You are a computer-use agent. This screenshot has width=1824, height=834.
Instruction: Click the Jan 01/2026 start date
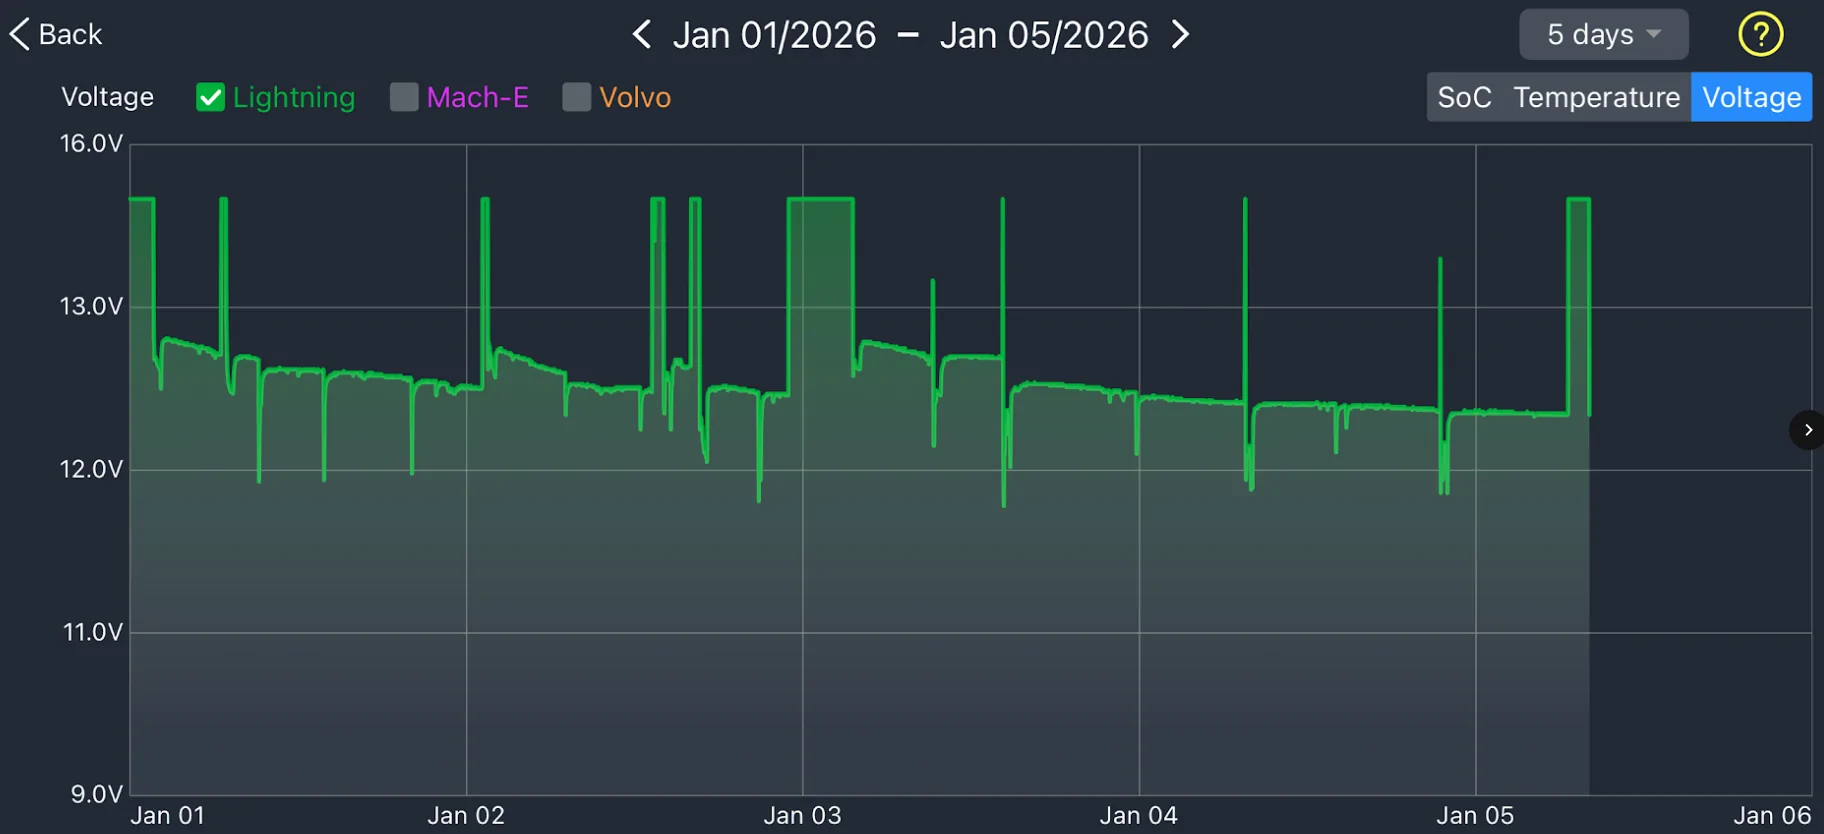coord(774,35)
